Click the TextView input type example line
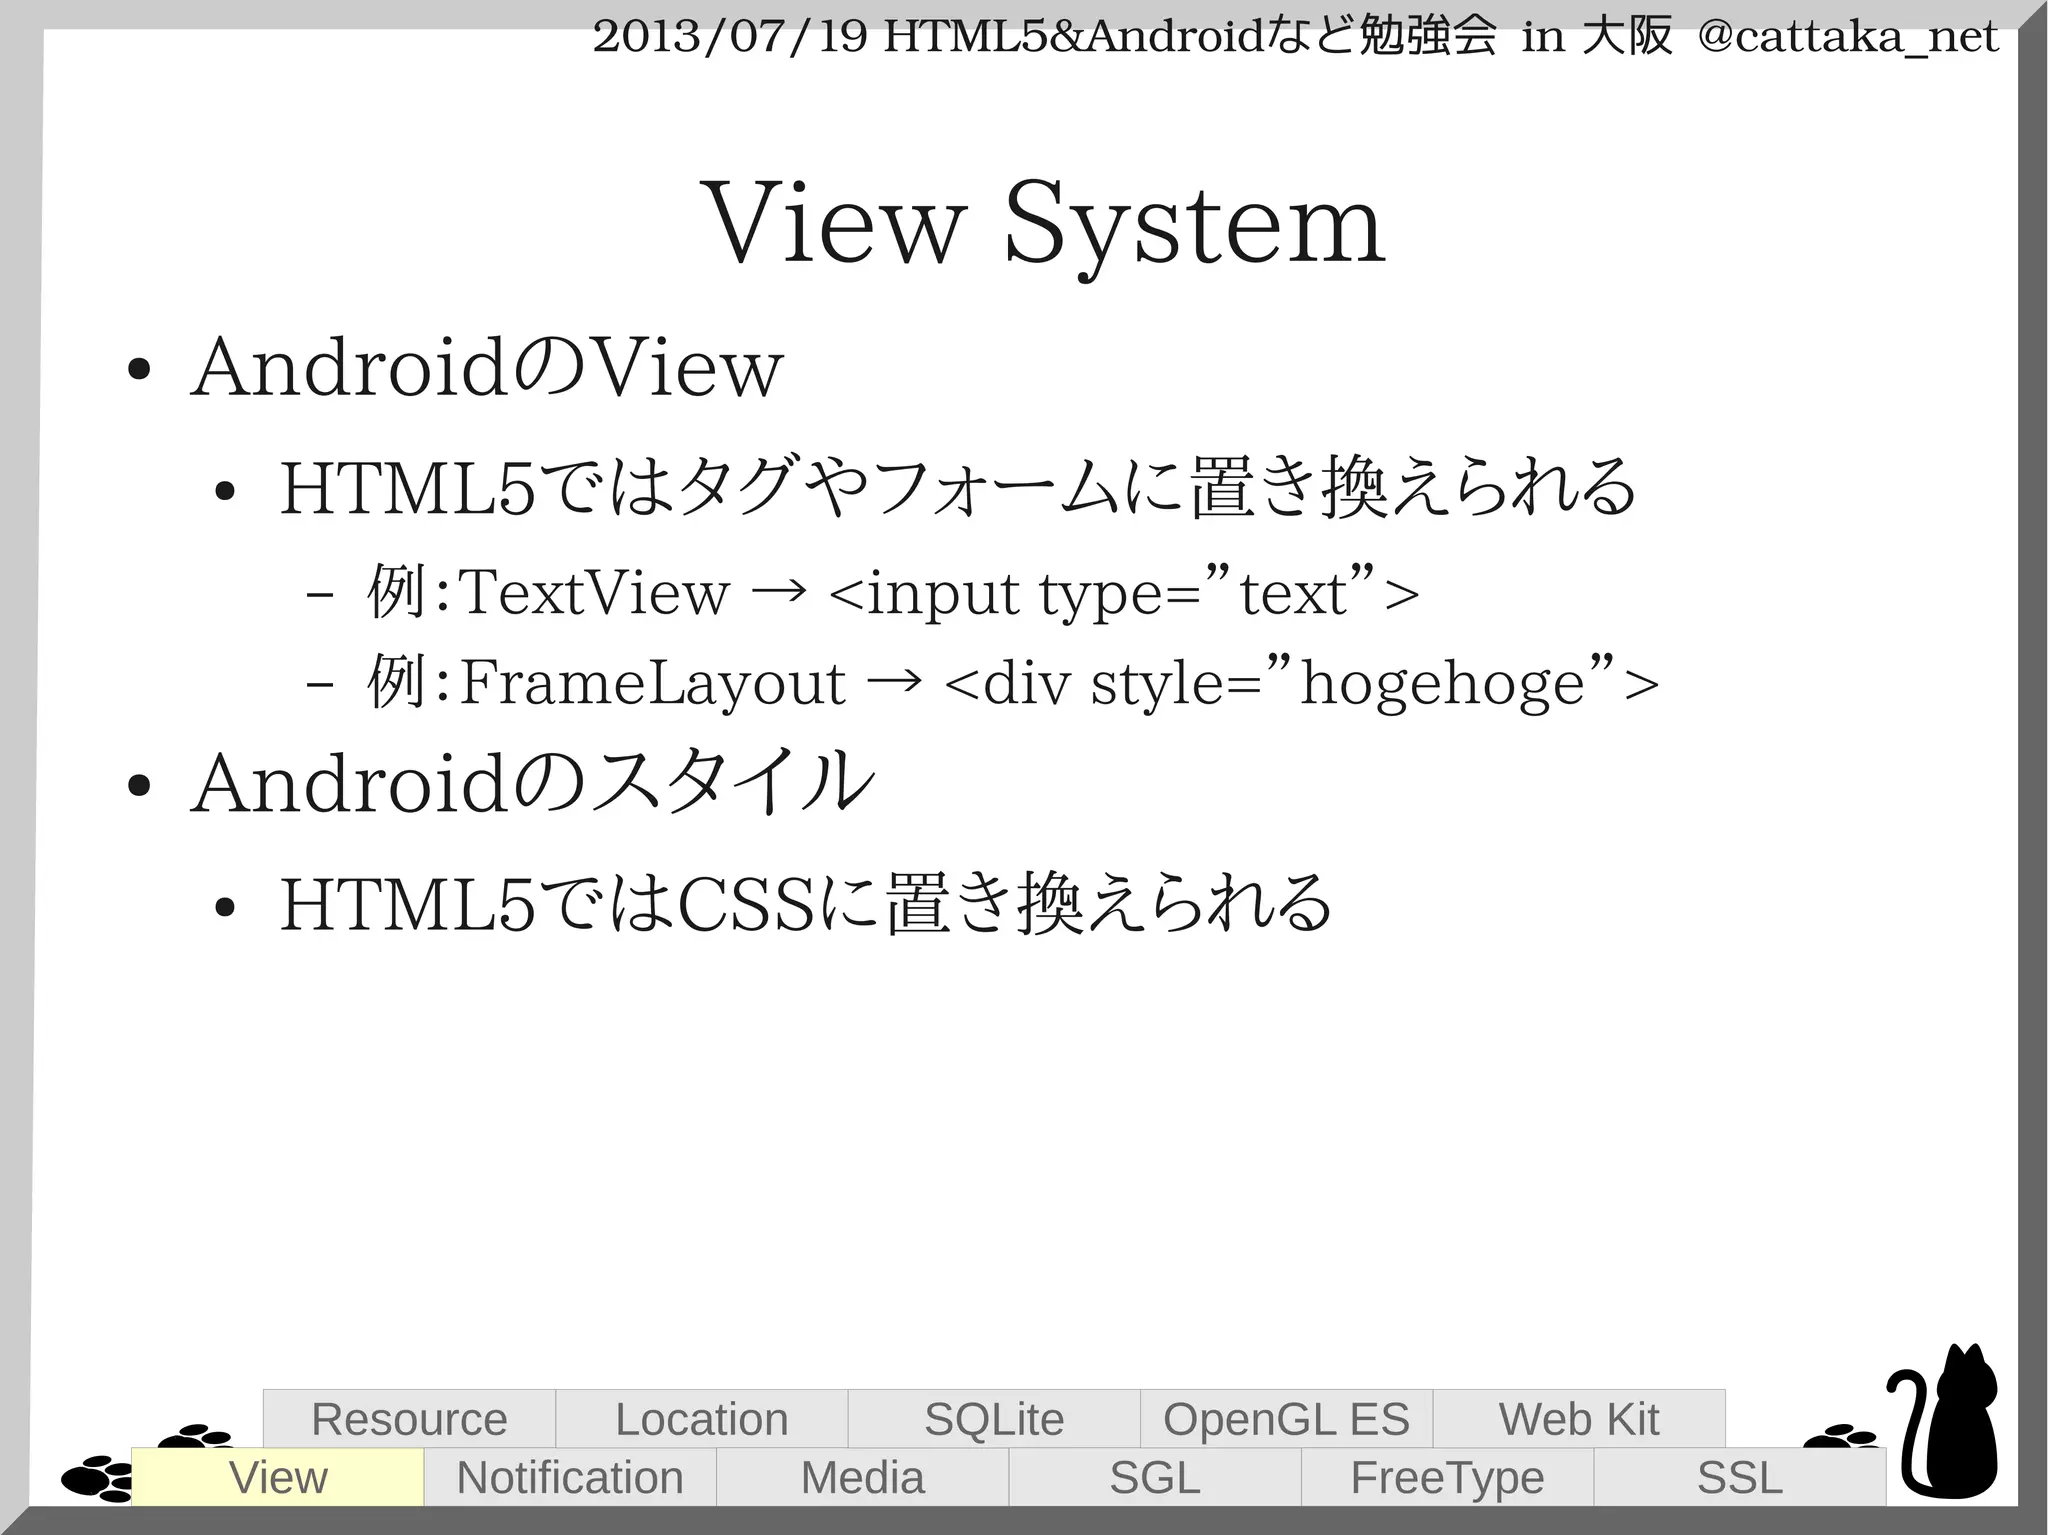The image size is (2048, 1535). [x=893, y=592]
